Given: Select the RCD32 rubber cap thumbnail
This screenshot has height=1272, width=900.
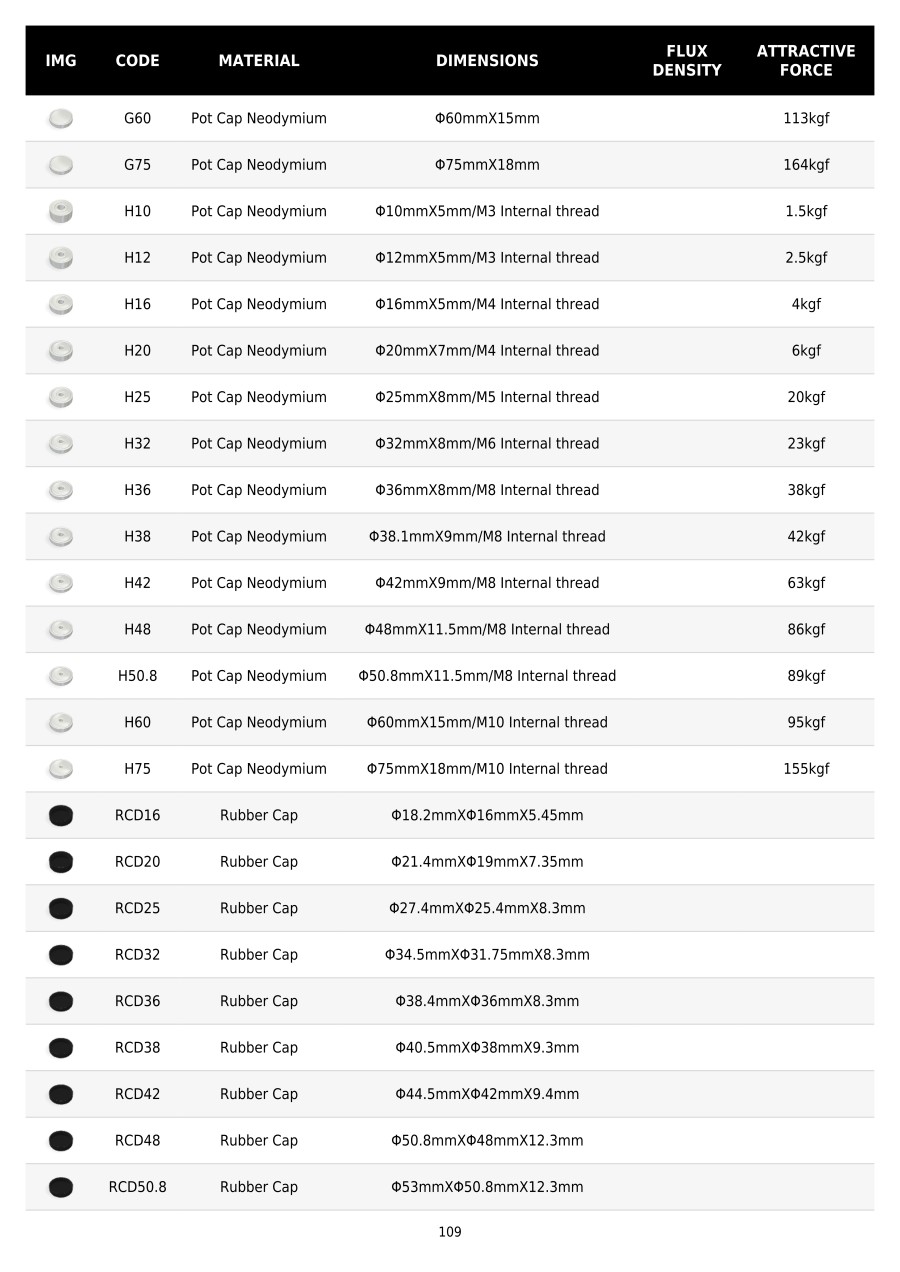Looking at the screenshot, I should (61, 955).
